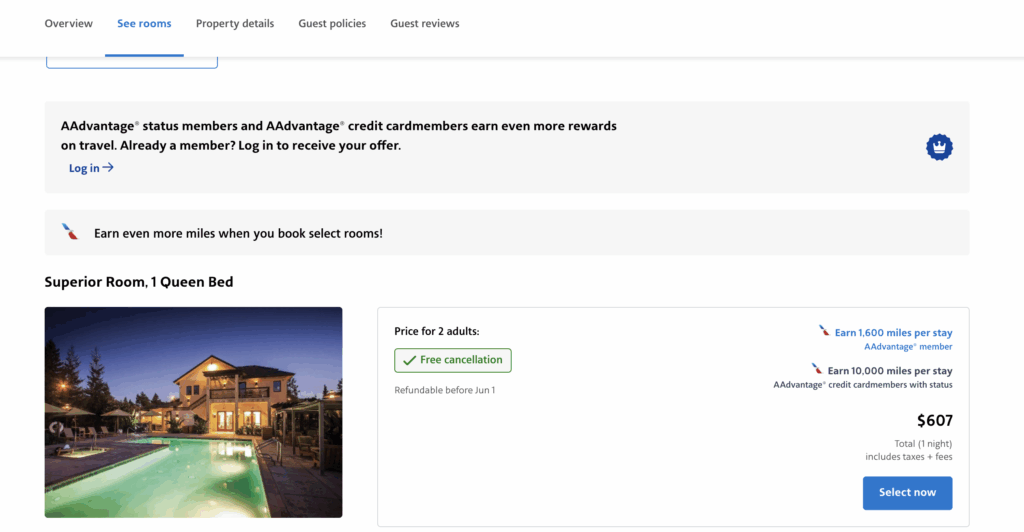The width and height of the screenshot is (1024, 532).
Task: Go to the Guest policies tab
Action: [x=332, y=24]
